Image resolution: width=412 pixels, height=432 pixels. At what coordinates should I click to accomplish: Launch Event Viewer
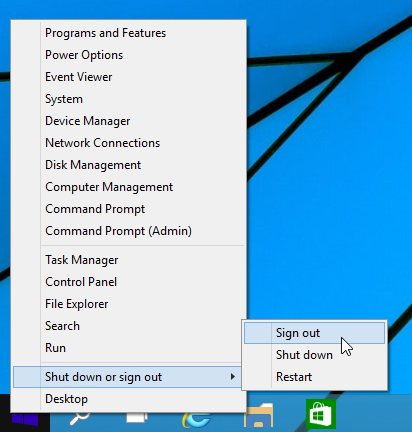[x=129, y=77]
